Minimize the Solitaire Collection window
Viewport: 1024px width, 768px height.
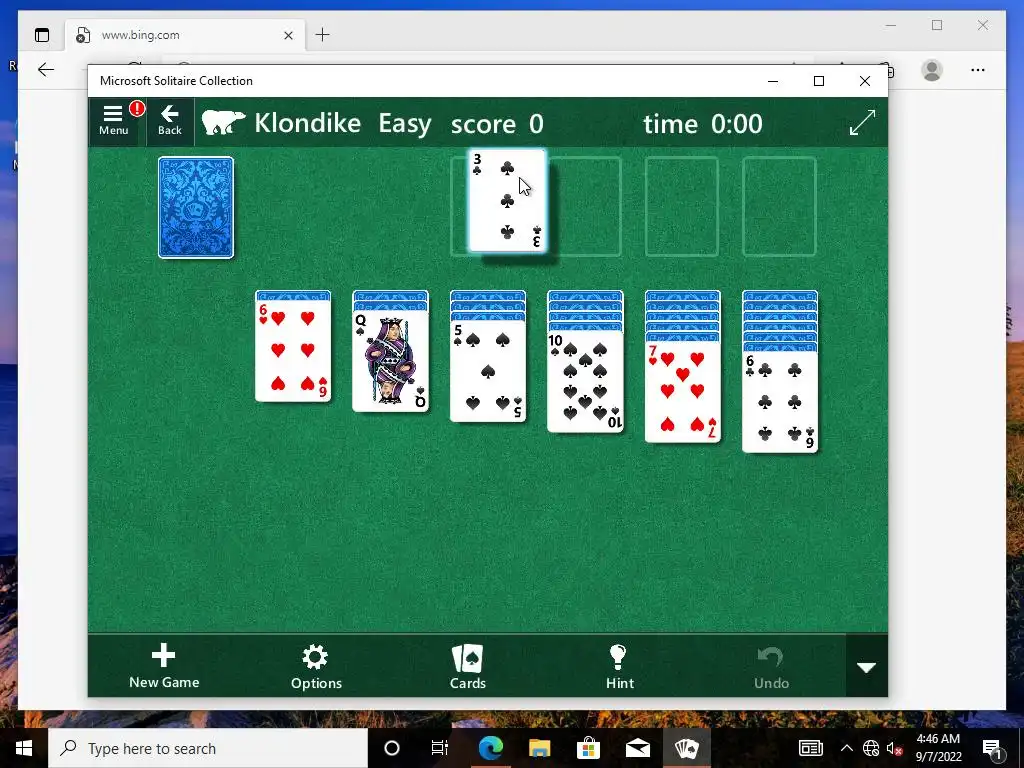click(773, 81)
